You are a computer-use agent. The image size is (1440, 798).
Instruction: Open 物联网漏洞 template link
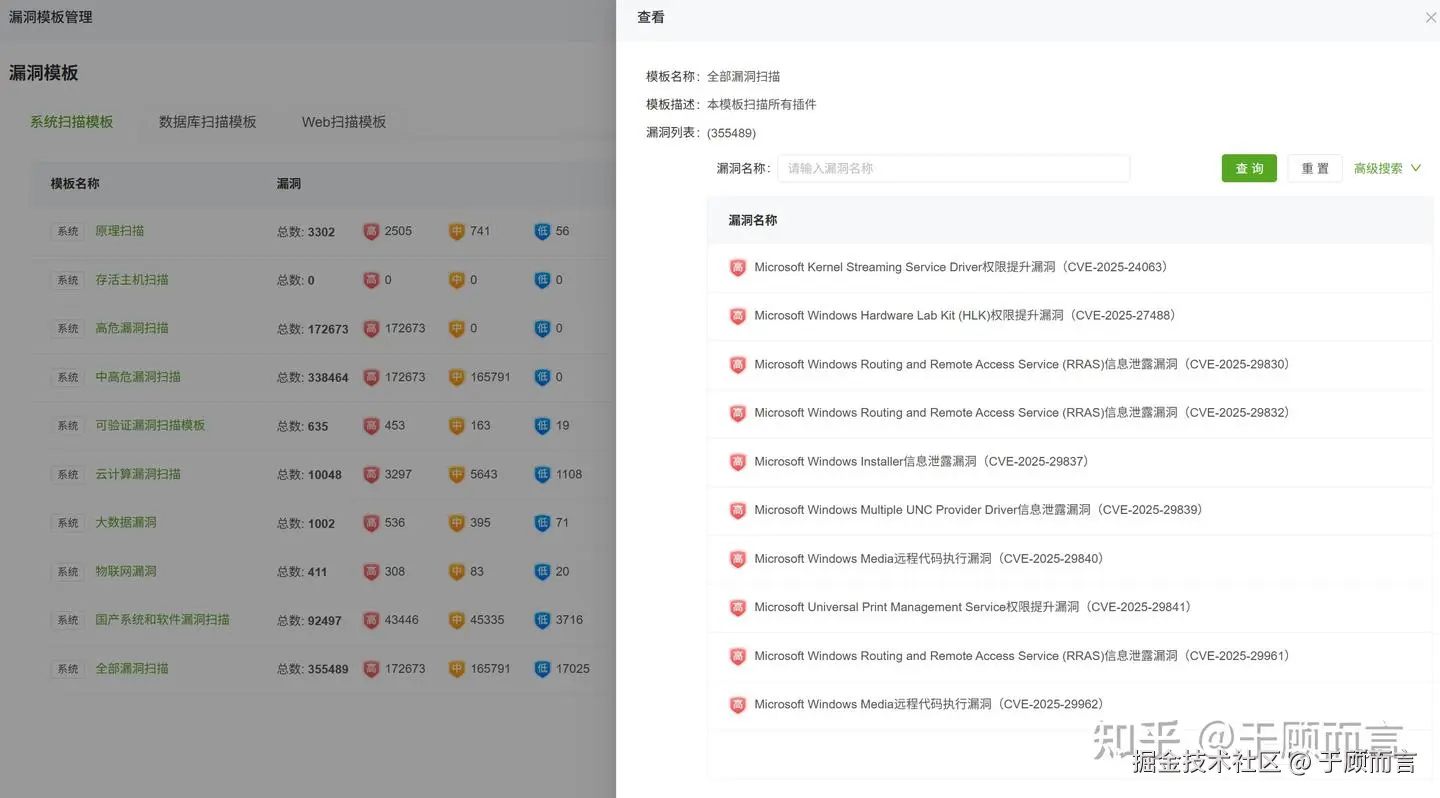[x=126, y=572]
